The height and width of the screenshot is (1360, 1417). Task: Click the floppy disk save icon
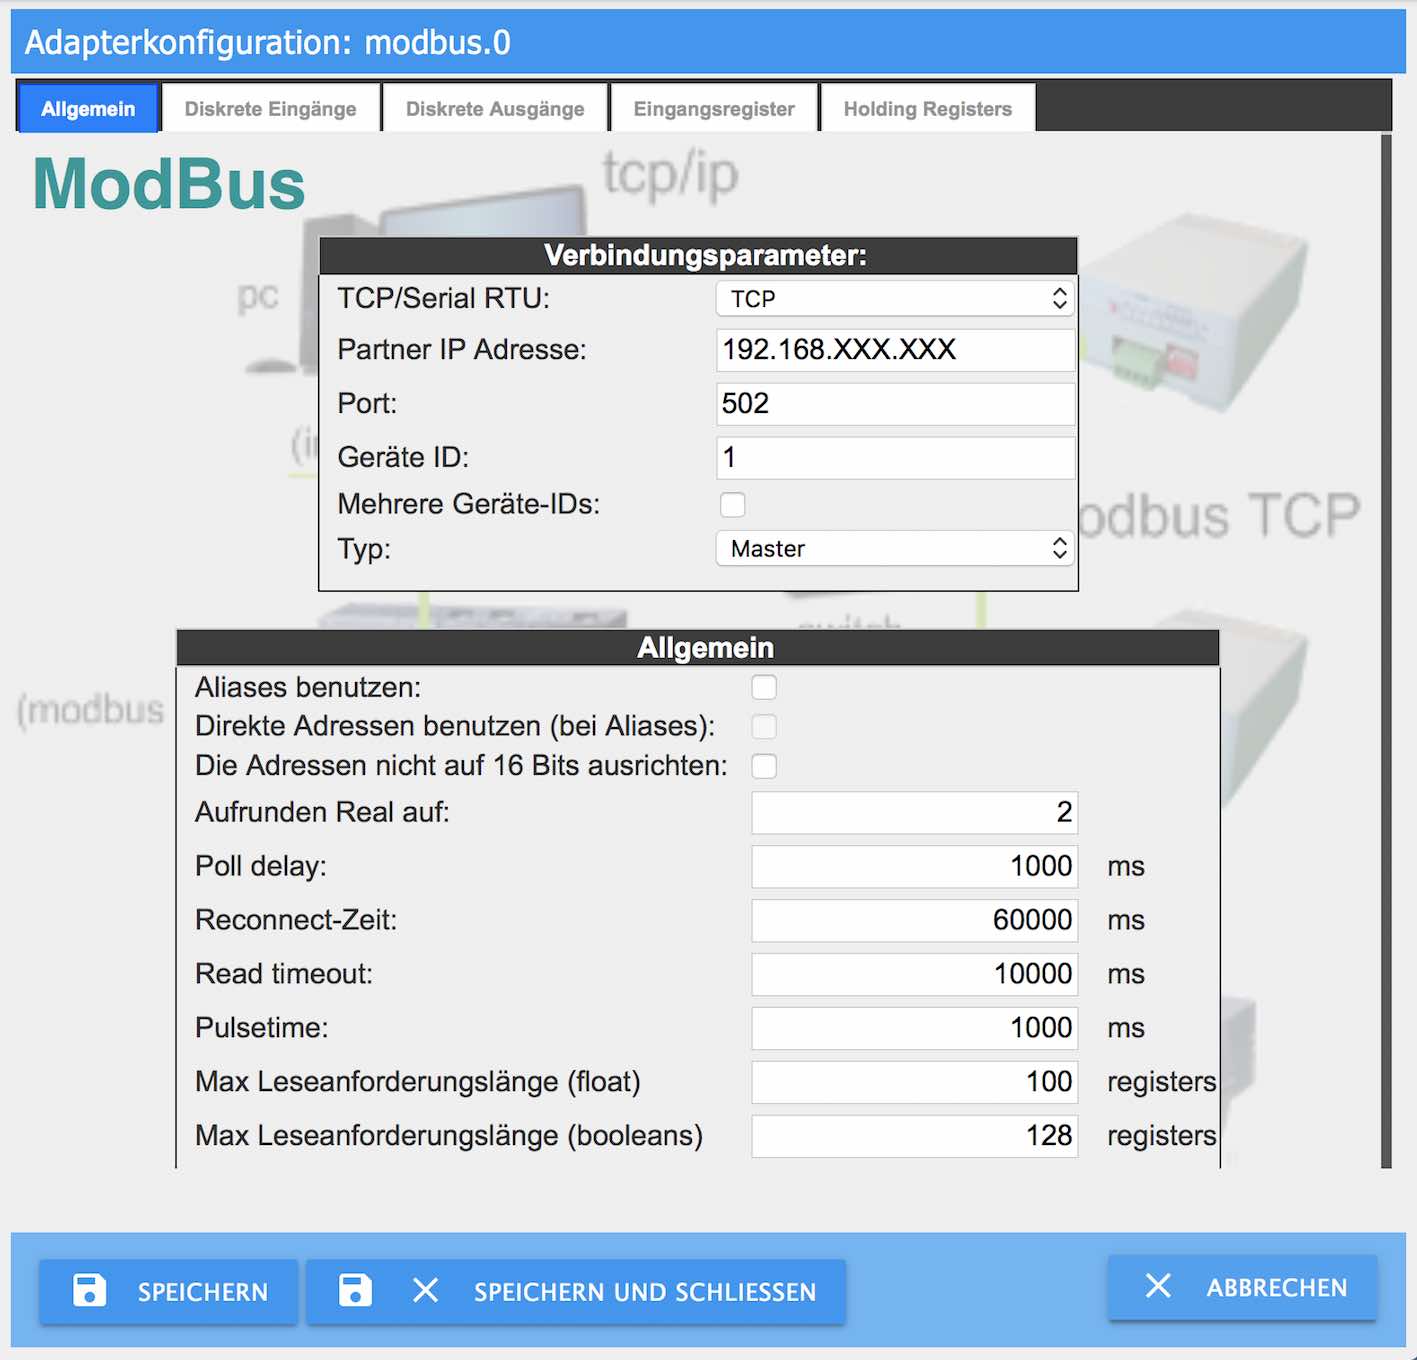[x=90, y=1291]
